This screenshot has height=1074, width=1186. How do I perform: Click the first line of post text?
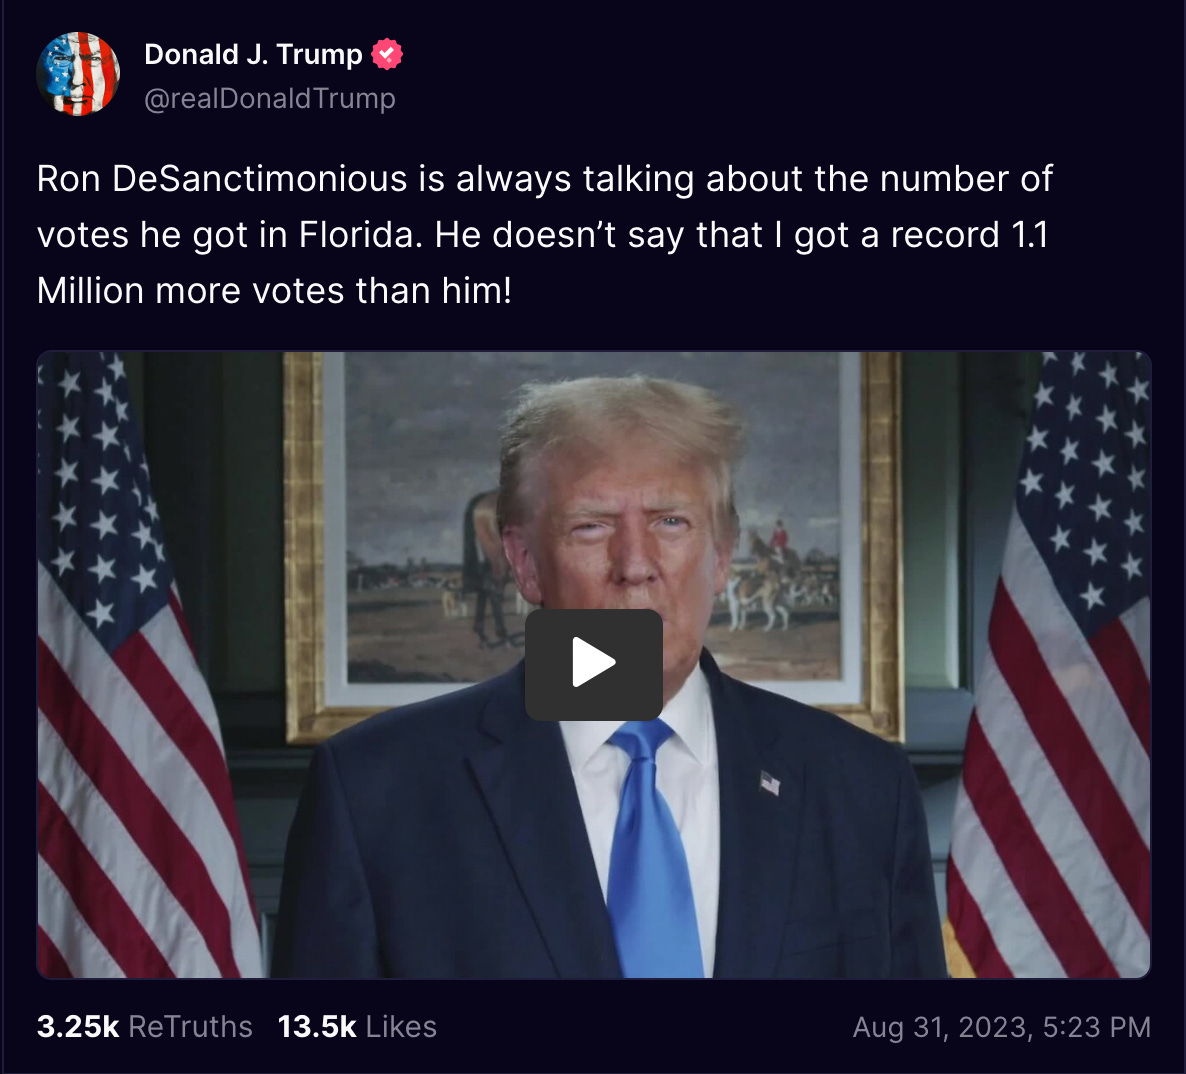545,178
